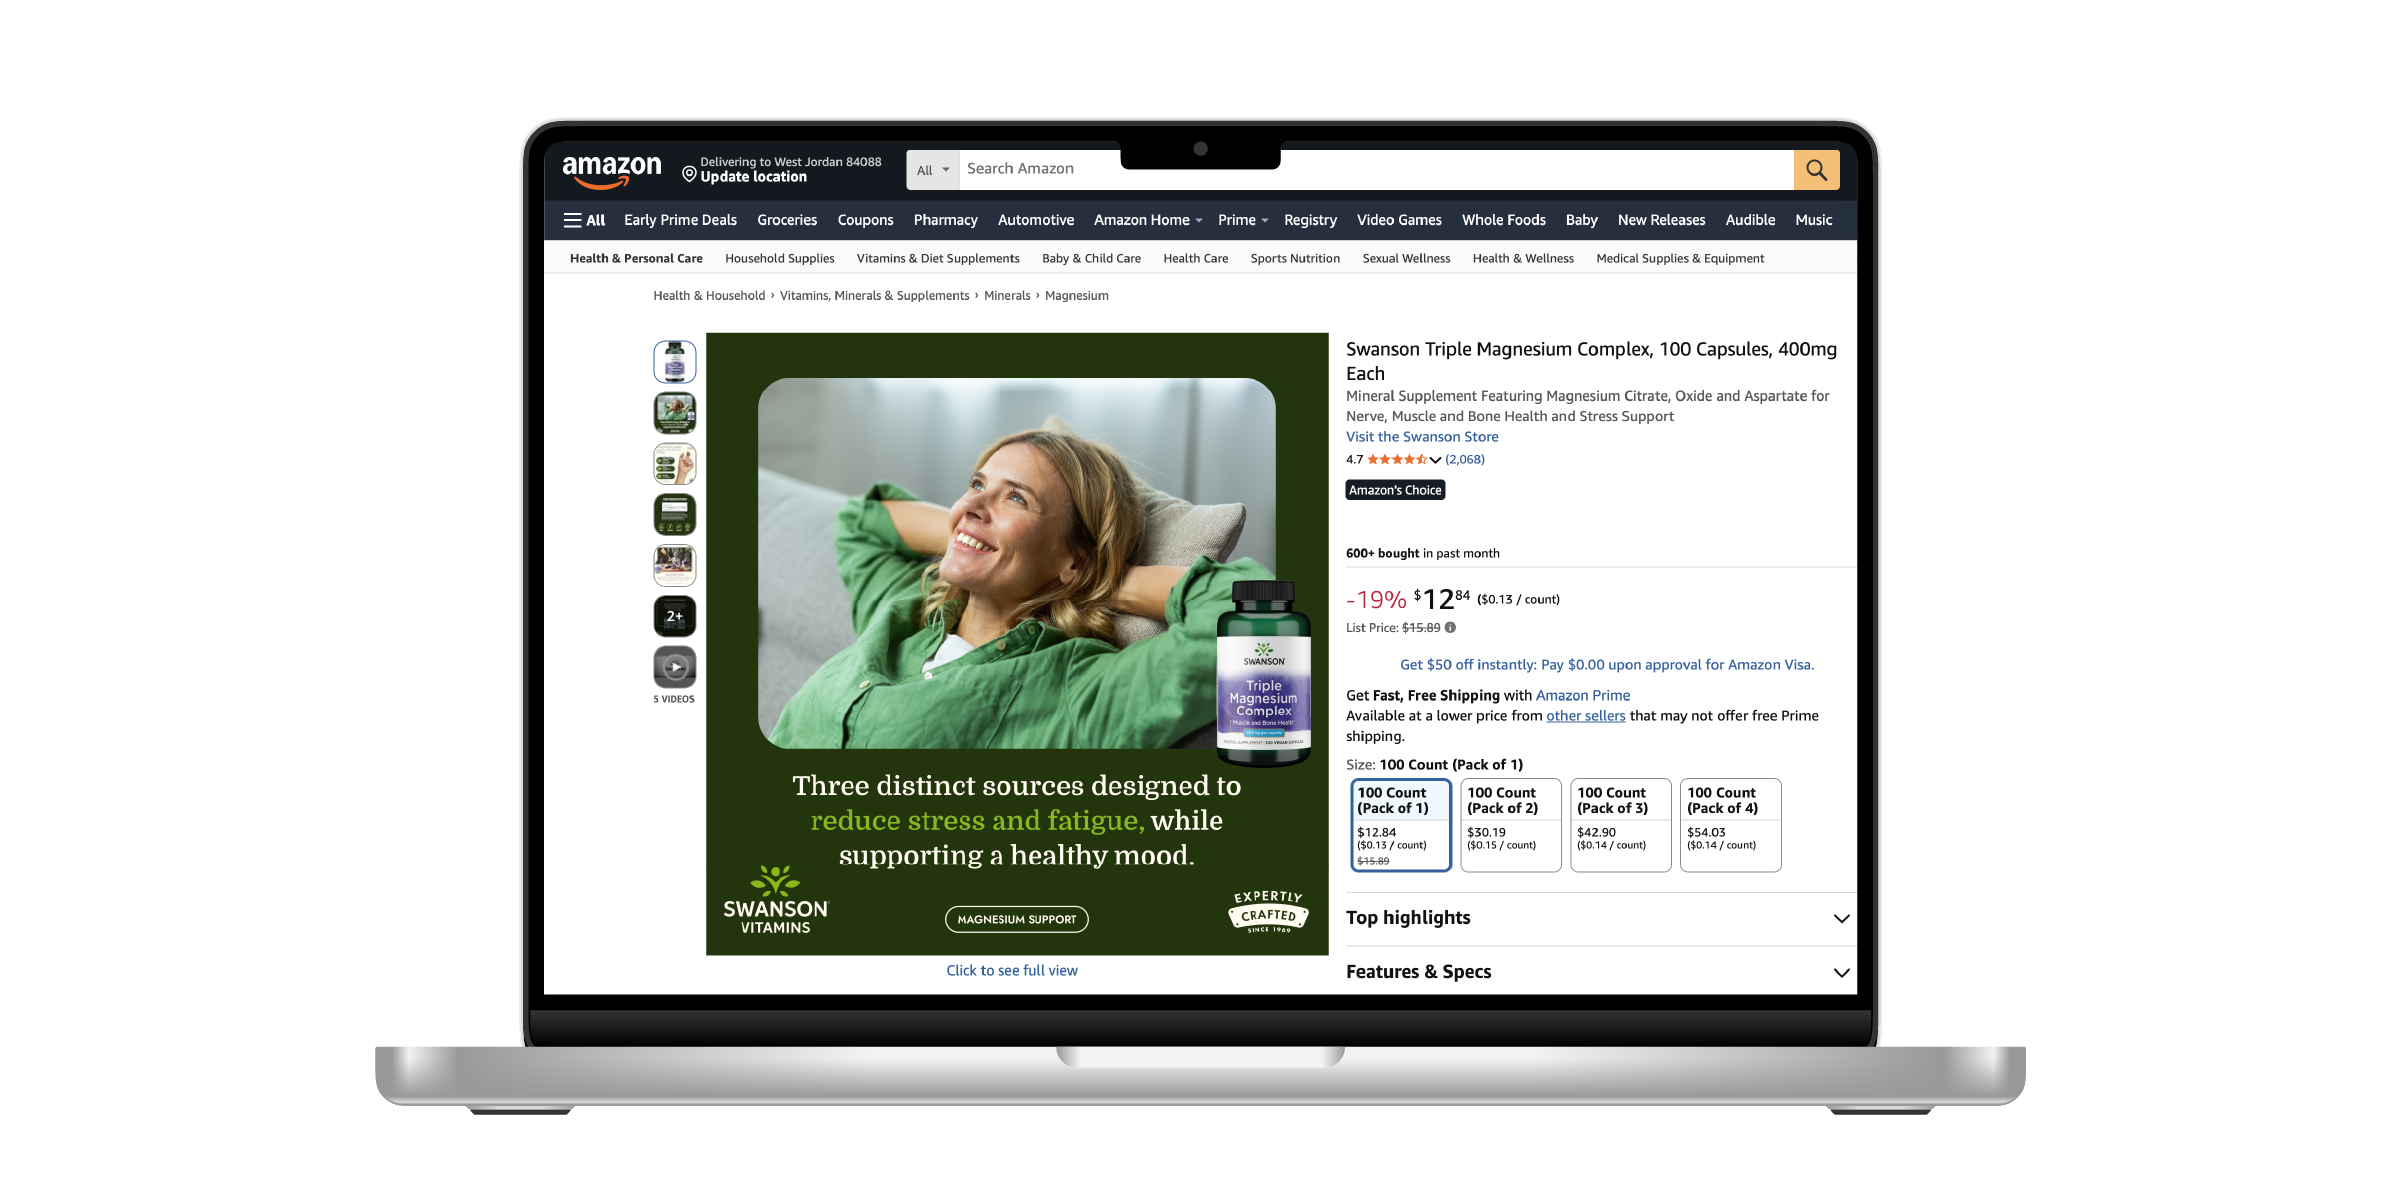
Task: Click Magnesium breadcrumb
Action: 1076,296
